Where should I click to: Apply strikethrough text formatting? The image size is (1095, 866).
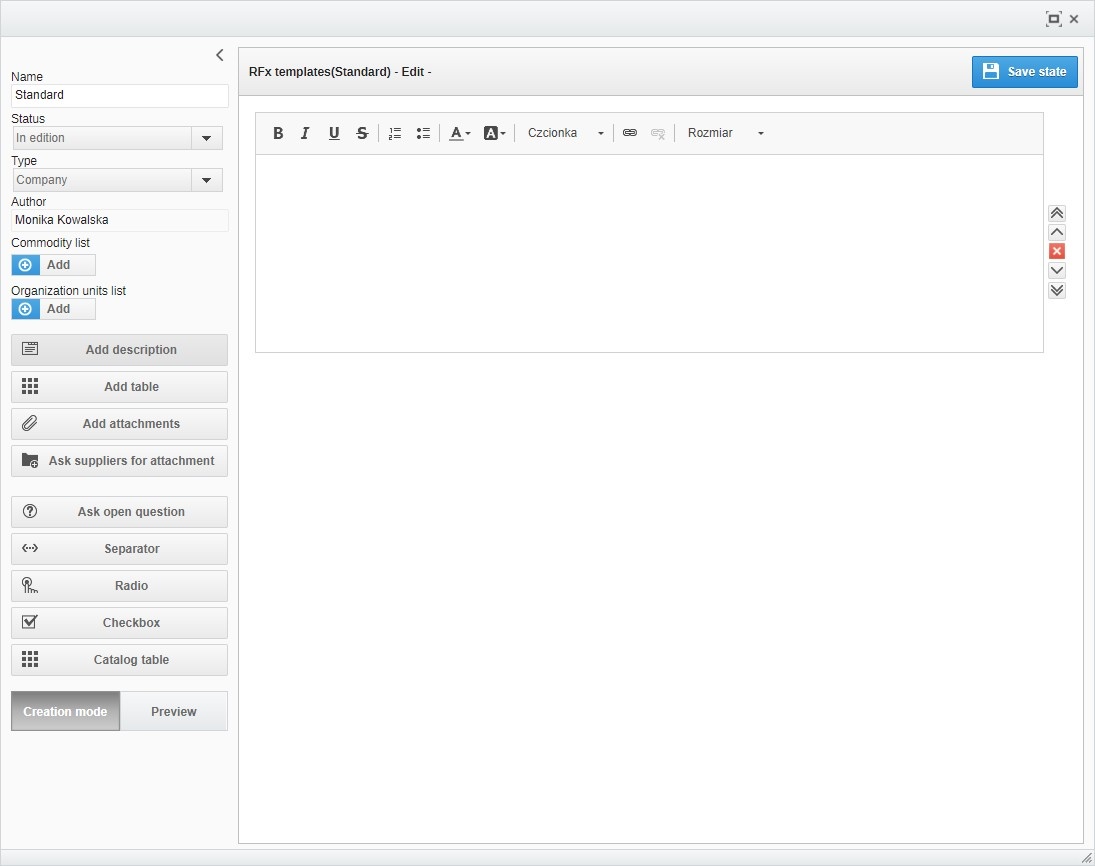pos(362,133)
